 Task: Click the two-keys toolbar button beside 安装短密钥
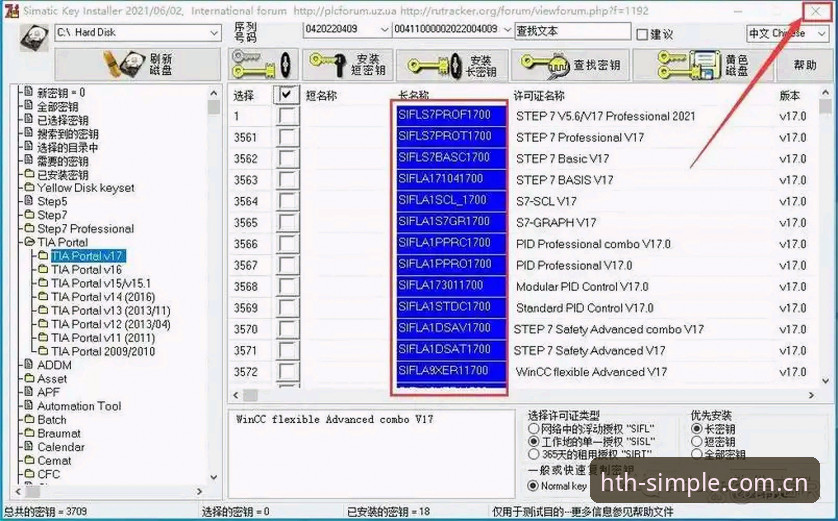coord(263,65)
